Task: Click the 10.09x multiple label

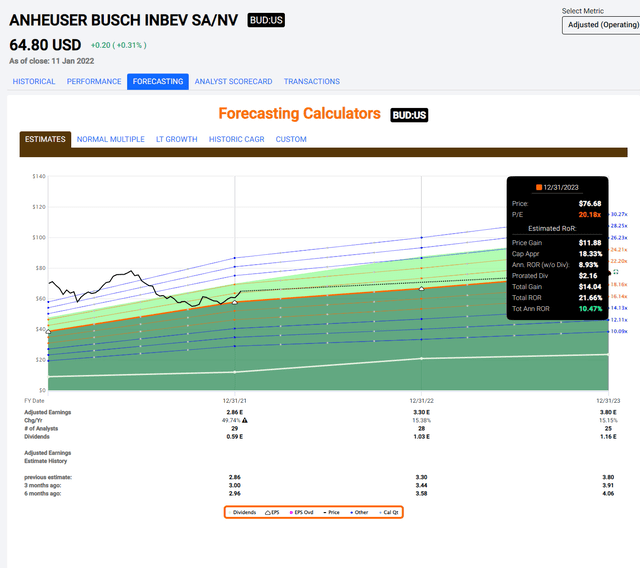Action: pos(619,331)
